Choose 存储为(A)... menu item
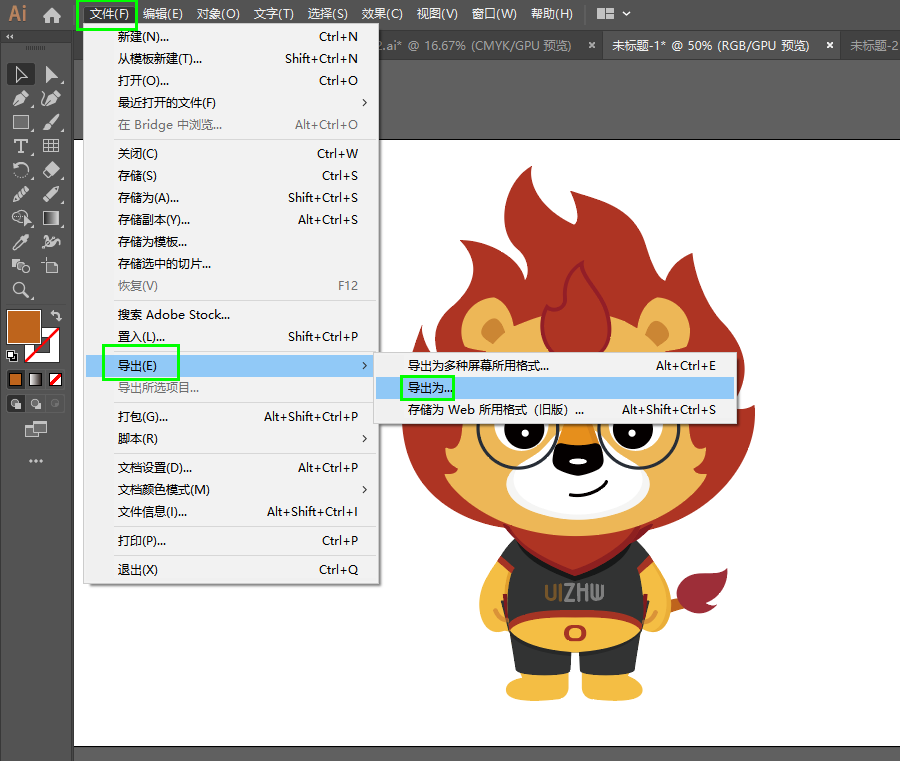 point(231,198)
